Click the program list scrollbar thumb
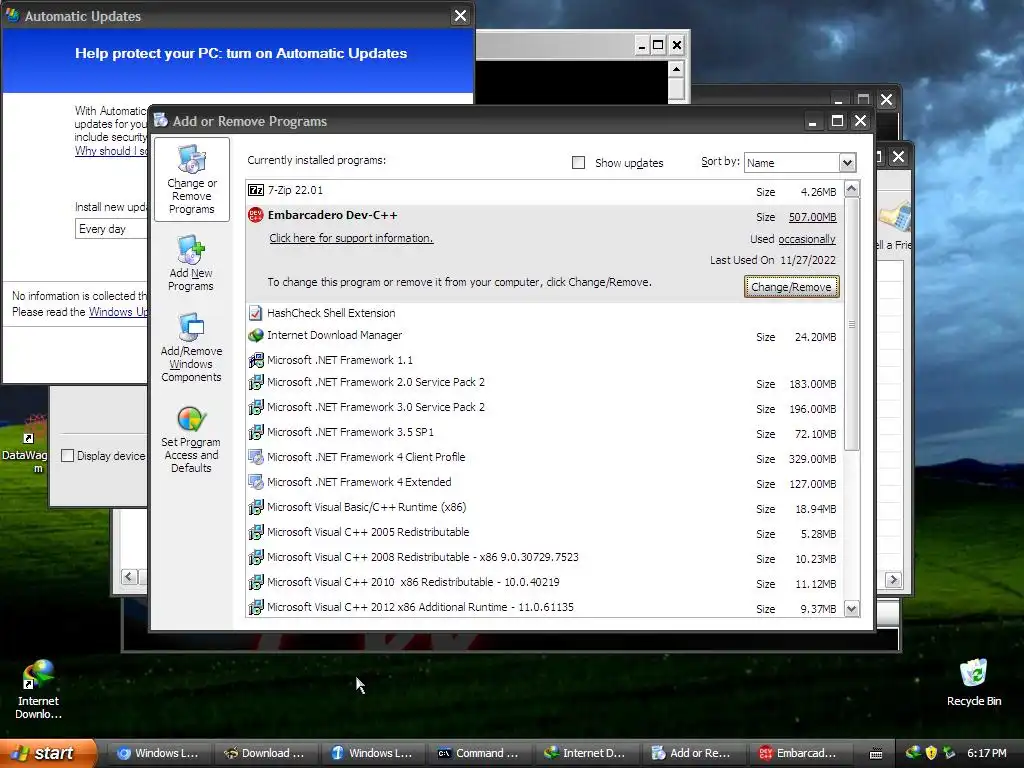1024x768 pixels. pyautogui.click(x=852, y=324)
